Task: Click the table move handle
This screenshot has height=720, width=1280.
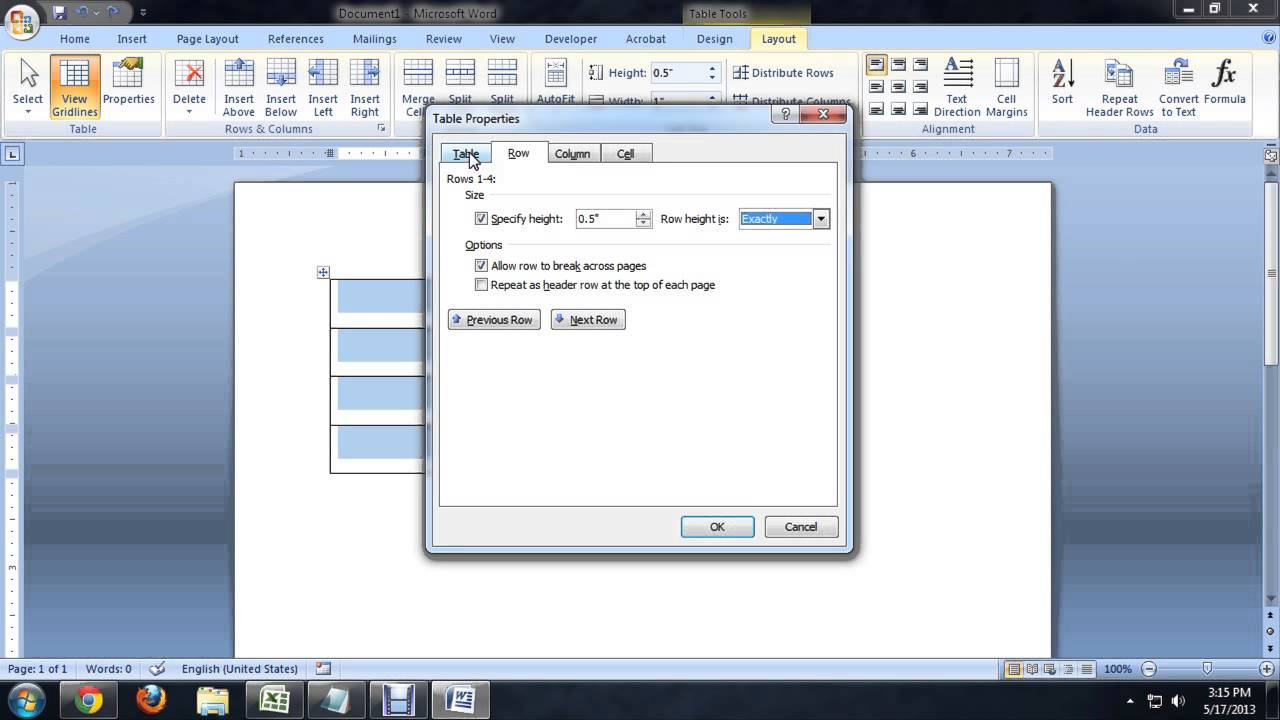Action: point(323,272)
